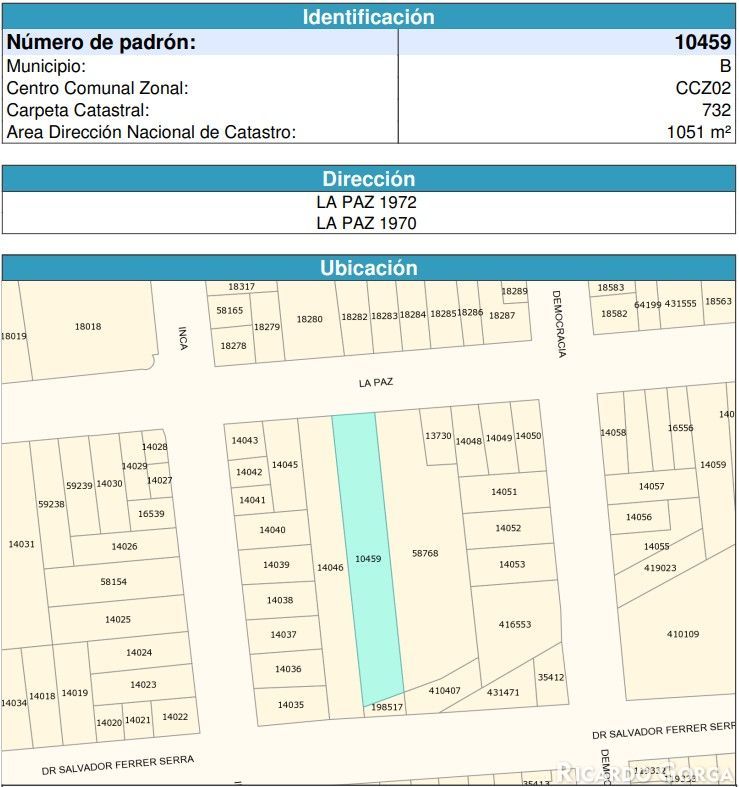The height and width of the screenshot is (787, 739).
Task: Select the CCZ02 Centro Comunal Zonal value
Action: pos(703,88)
